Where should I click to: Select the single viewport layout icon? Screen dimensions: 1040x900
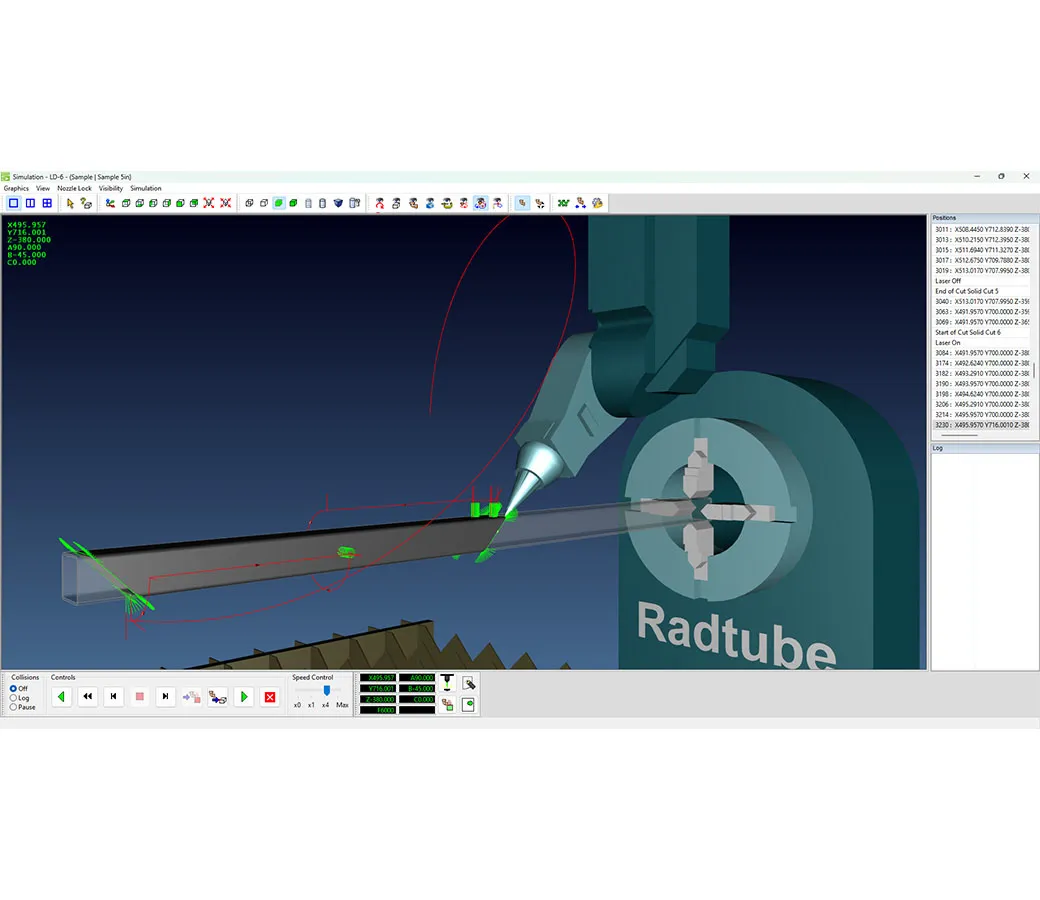pyautogui.click(x=13, y=203)
